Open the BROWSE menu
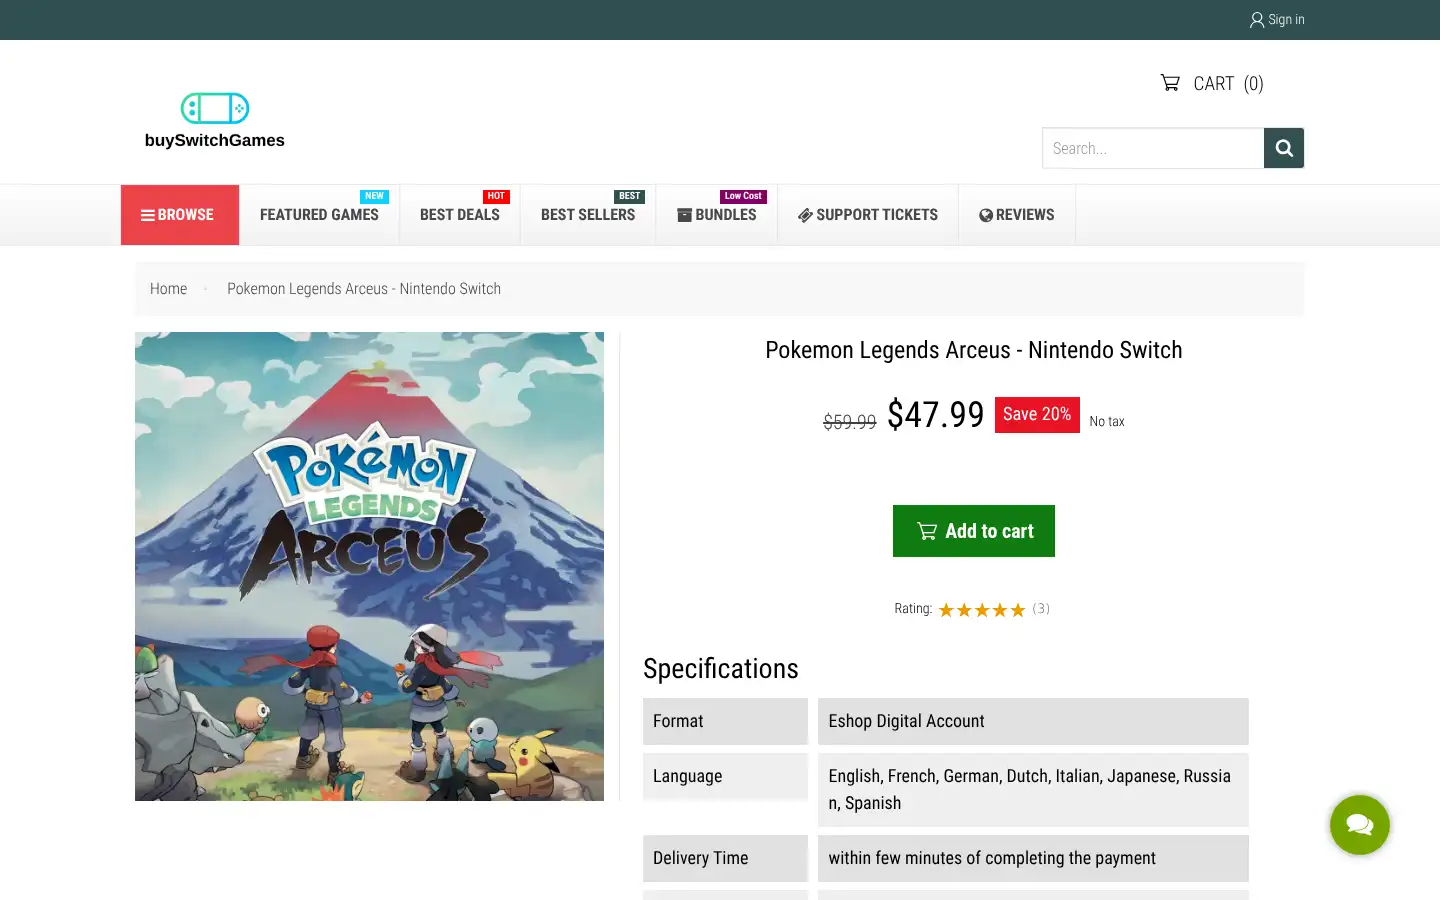The image size is (1440, 900). [180, 215]
